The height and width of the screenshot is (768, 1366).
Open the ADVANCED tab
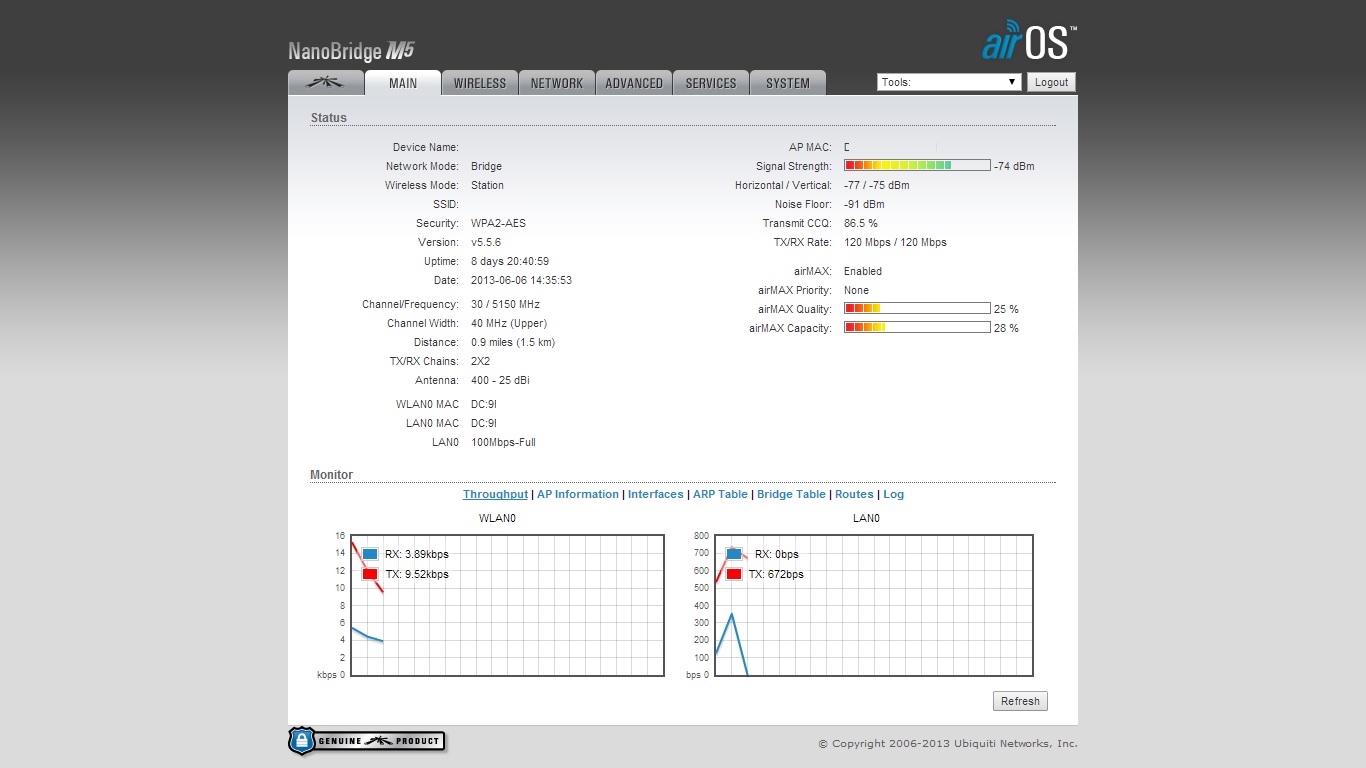[634, 83]
